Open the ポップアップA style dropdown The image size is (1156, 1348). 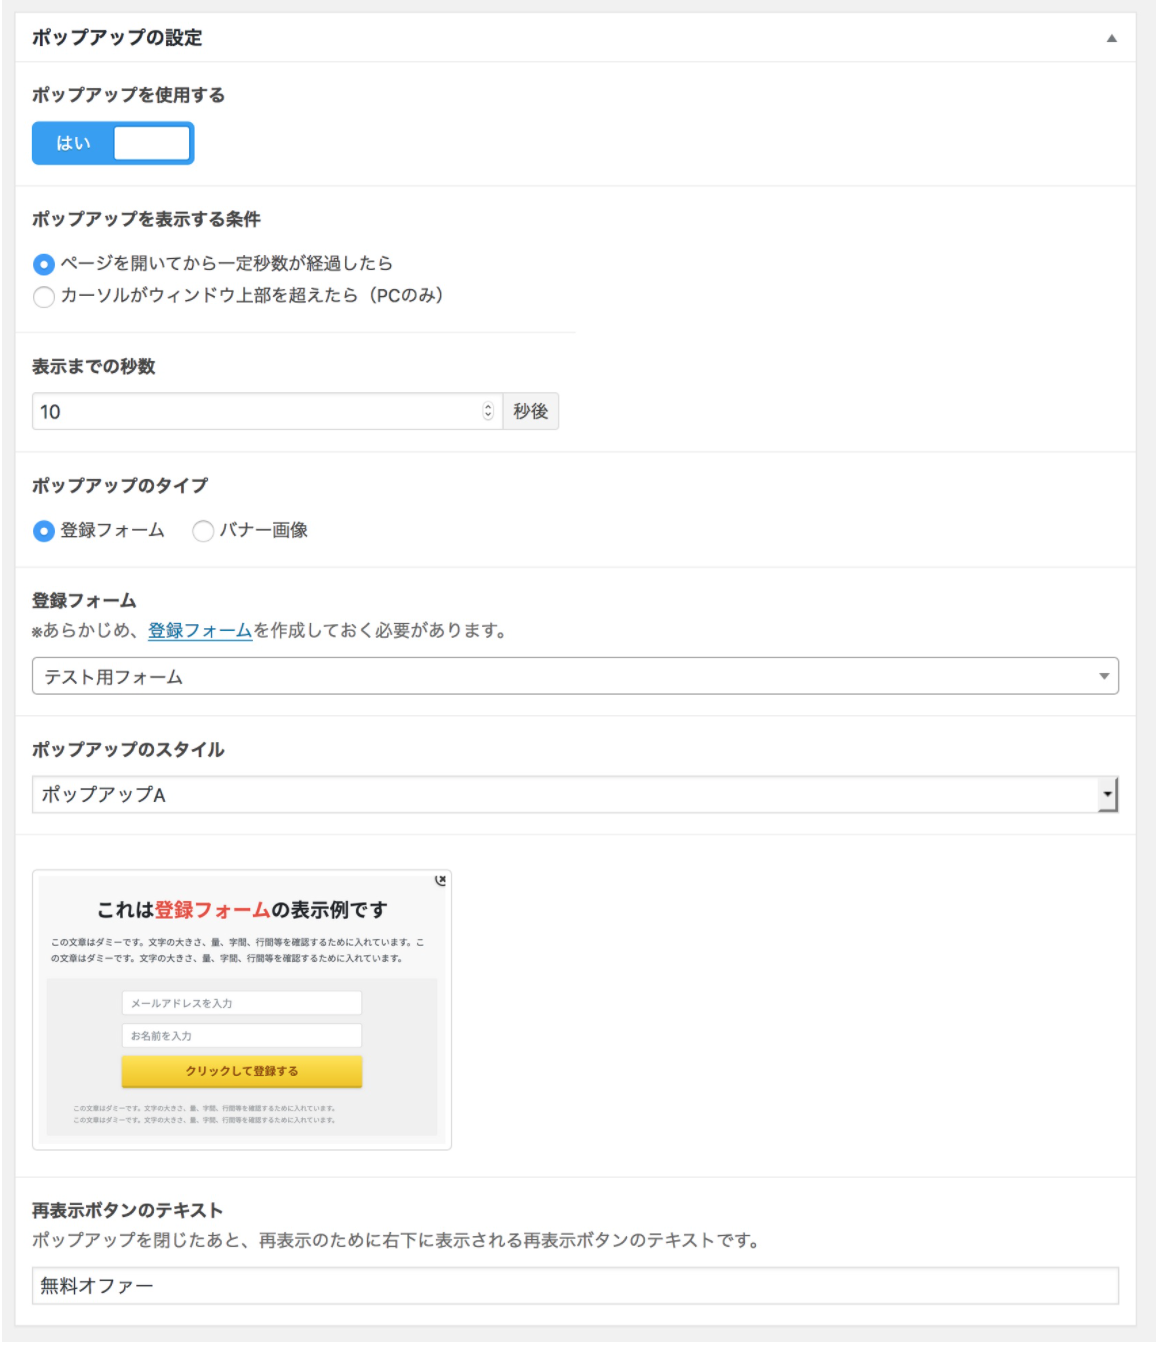575,795
